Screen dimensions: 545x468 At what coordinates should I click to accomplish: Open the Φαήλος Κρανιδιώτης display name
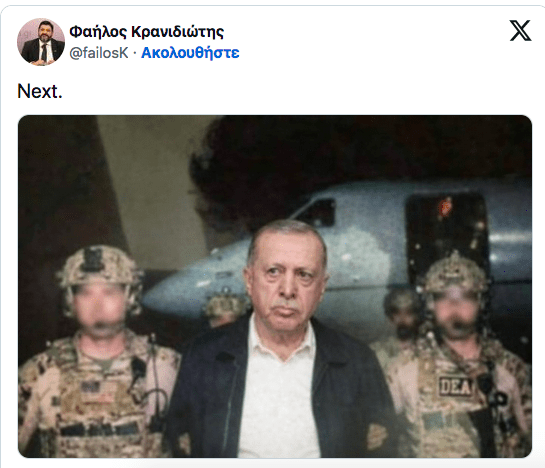(x=147, y=32)
